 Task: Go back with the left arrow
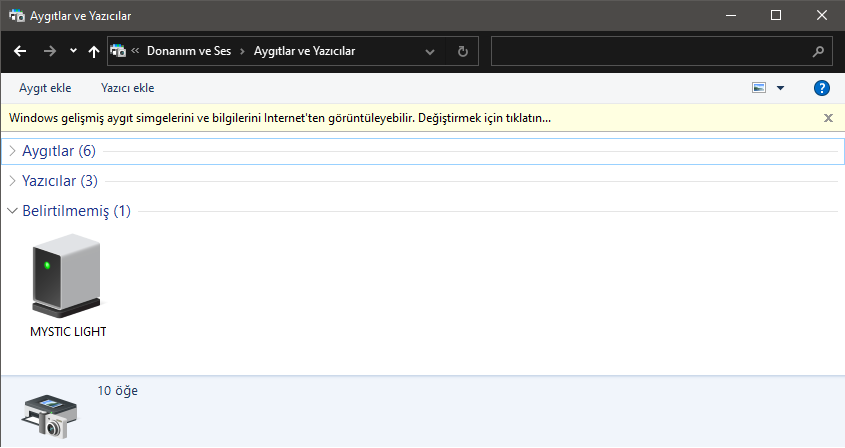pos(20,51)
